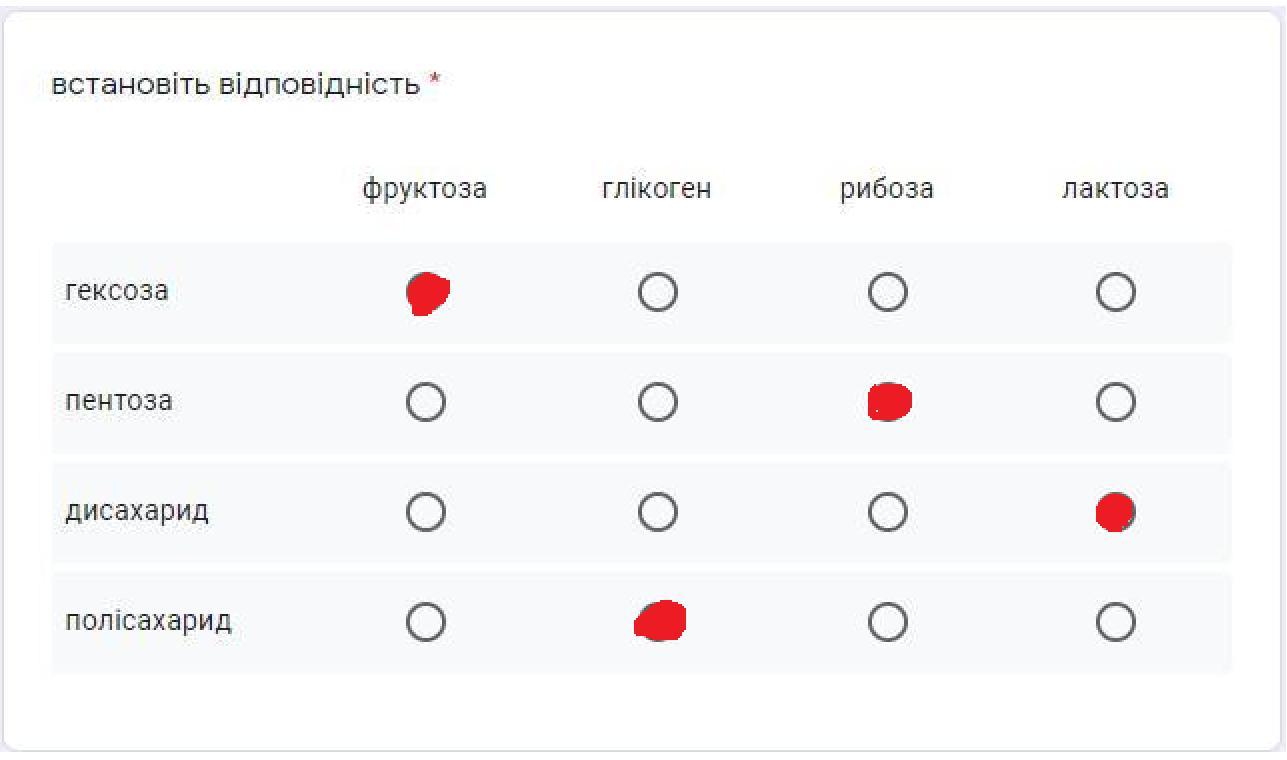
Task: Choose рибоза in the пентоза row
Action: coord(888,403)
